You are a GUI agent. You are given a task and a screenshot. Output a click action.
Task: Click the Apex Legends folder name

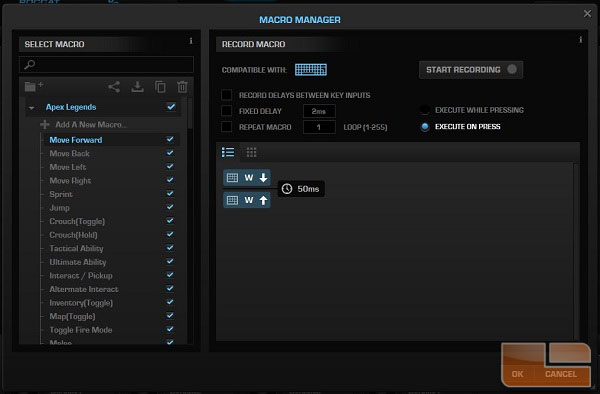coord(71,107)
